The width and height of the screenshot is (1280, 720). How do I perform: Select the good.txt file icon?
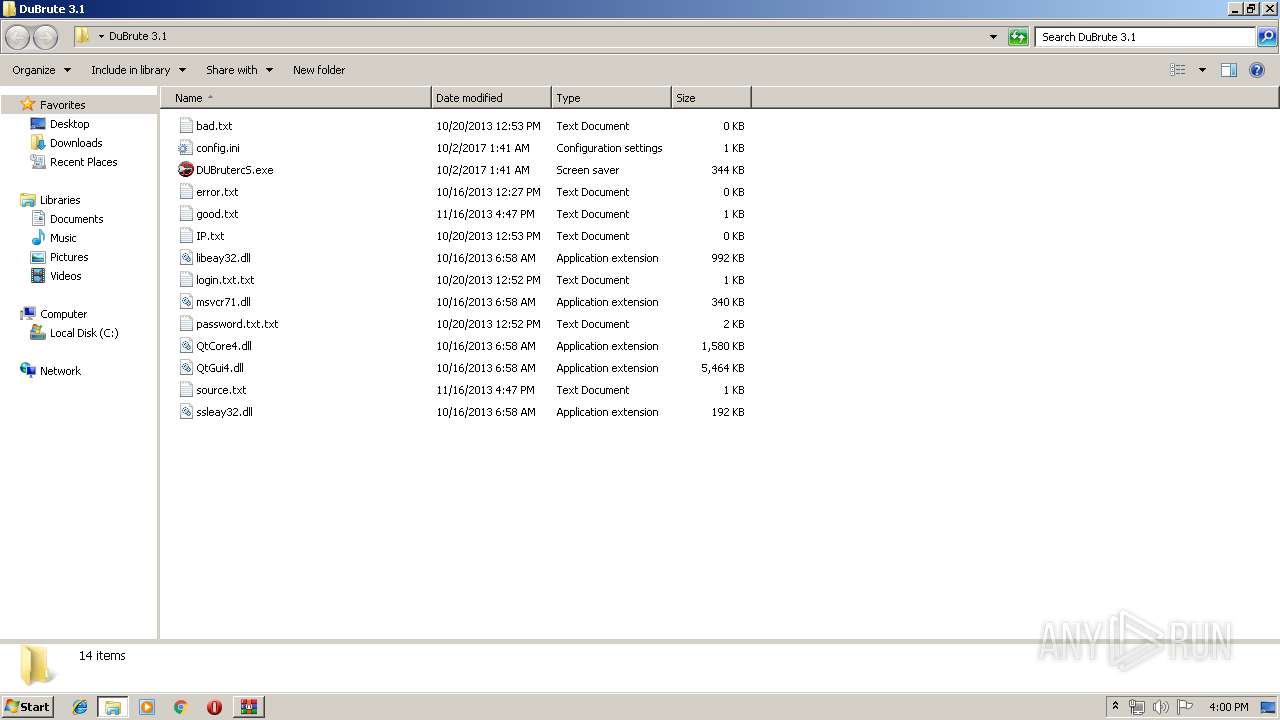[186, 214]
